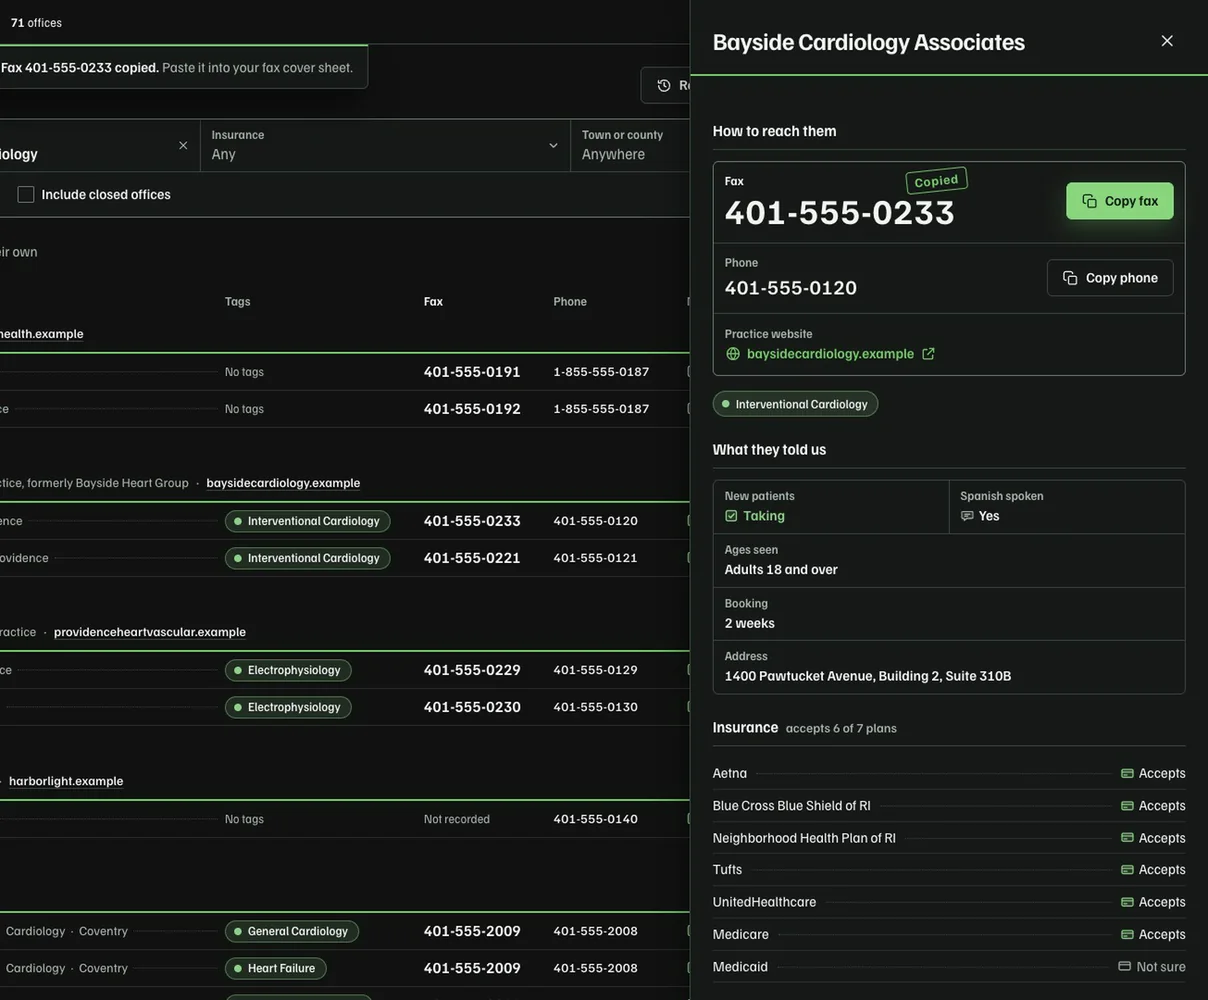Image resolution: width=1208 pixels, height=1000 pixels.
Task: Select fax number 401-555-0230
Action: coord(472,707)
